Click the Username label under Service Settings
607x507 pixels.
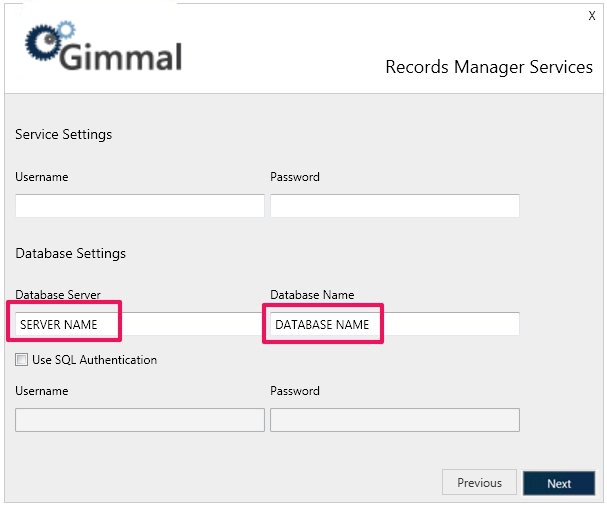point(42,177)
